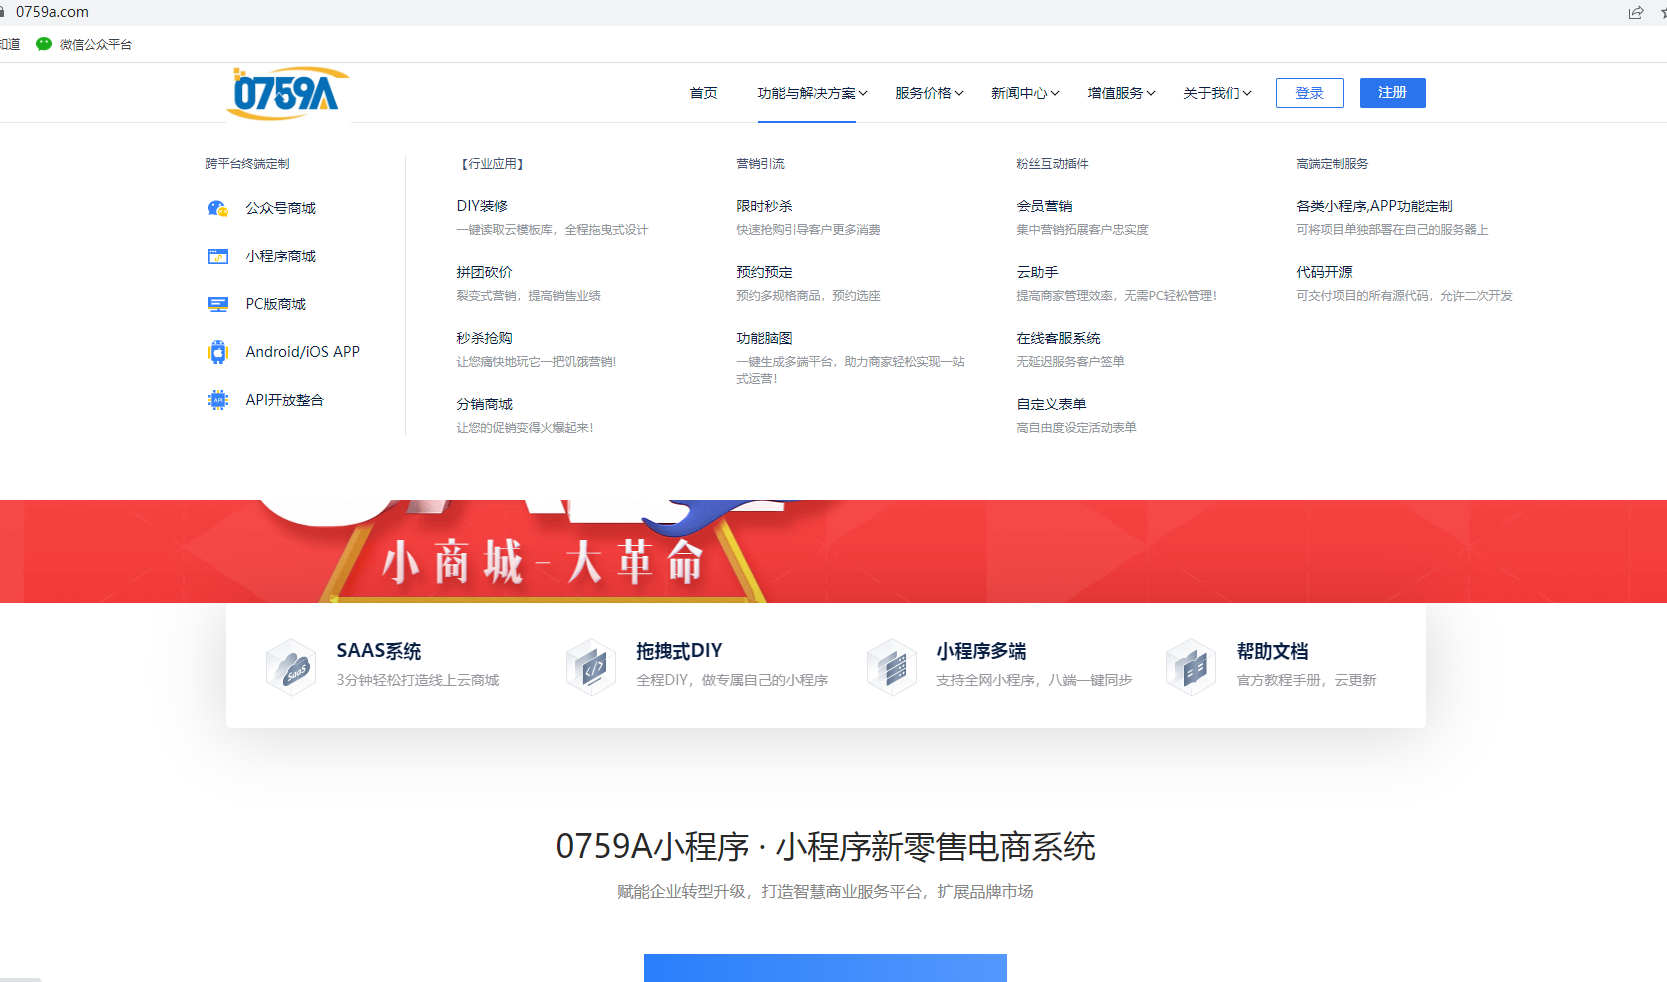Select the 公众号商城 icon in sidebar
The image size is (1667, 982).
pos(218,208)
